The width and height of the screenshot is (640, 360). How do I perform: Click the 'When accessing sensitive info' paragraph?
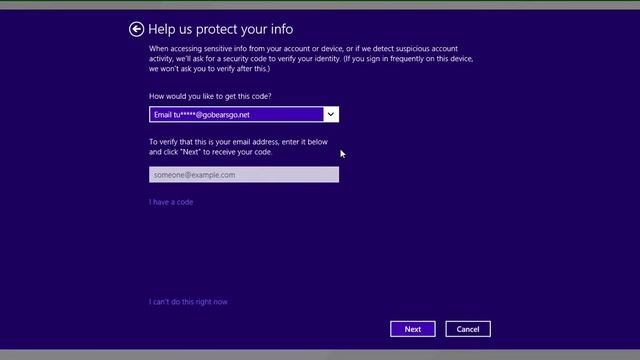tap(311, 59)
